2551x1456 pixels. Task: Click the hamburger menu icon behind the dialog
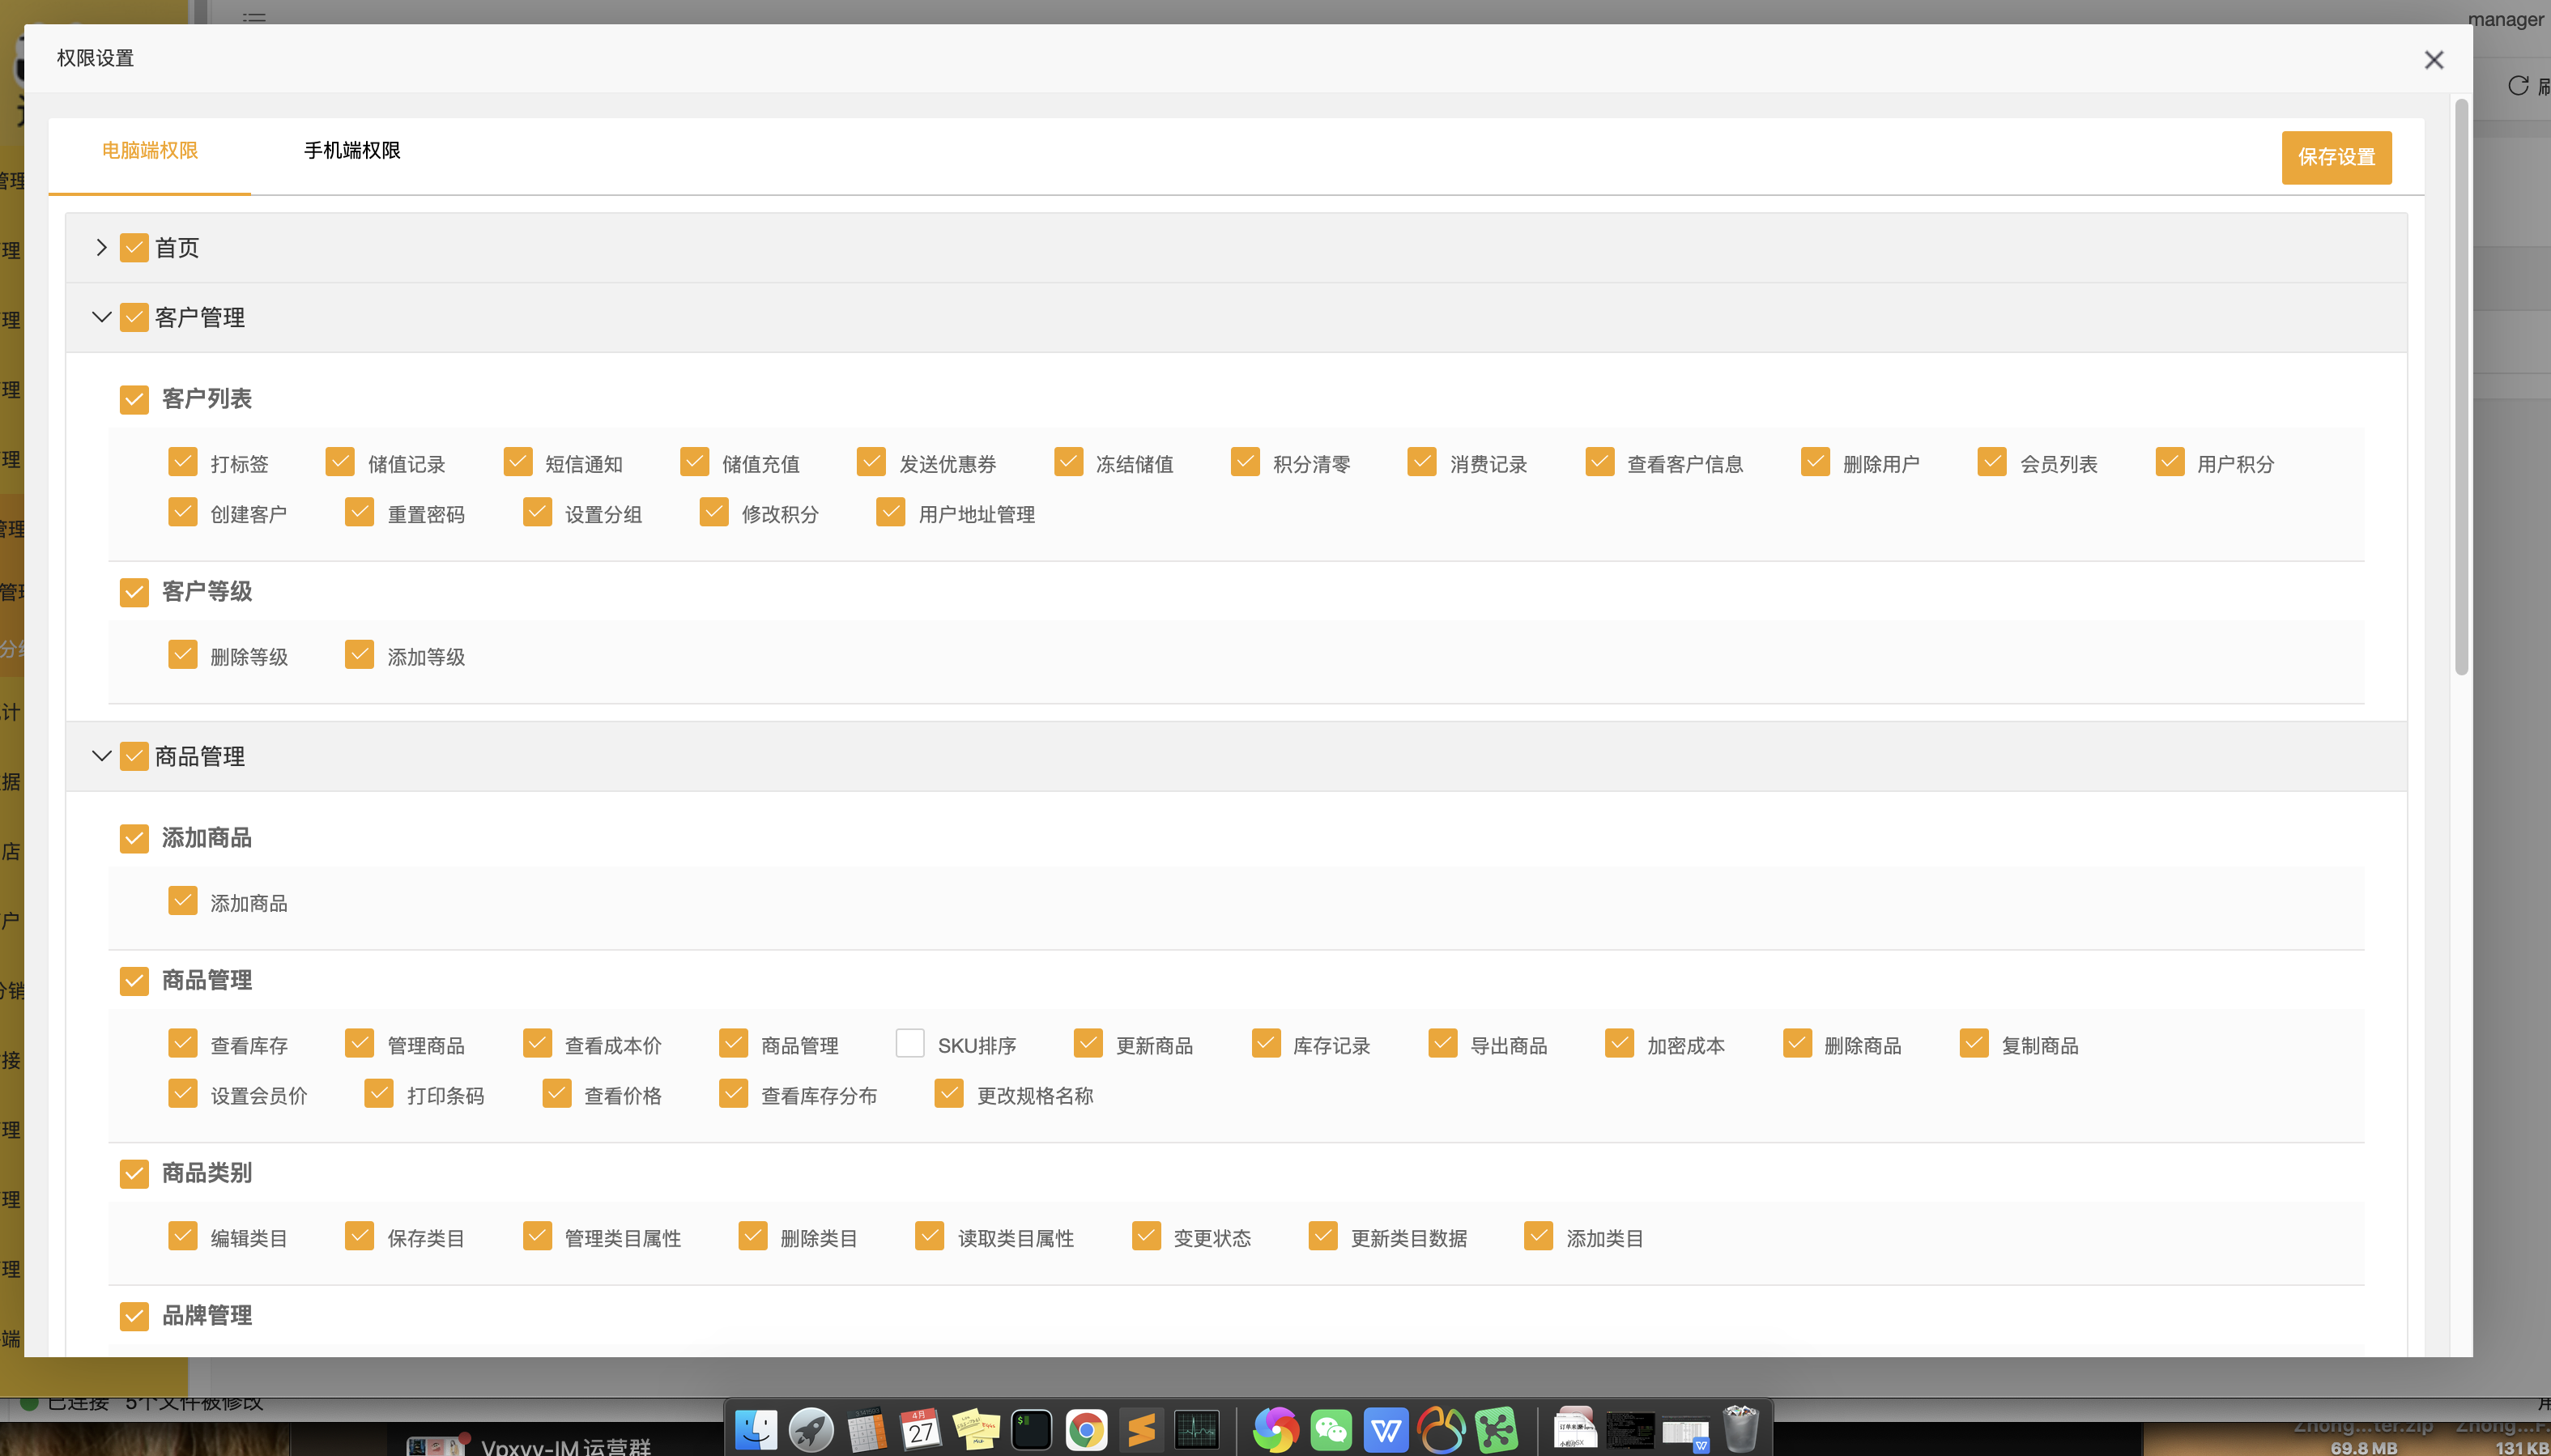pyautogui.click(x=254, y=17)
